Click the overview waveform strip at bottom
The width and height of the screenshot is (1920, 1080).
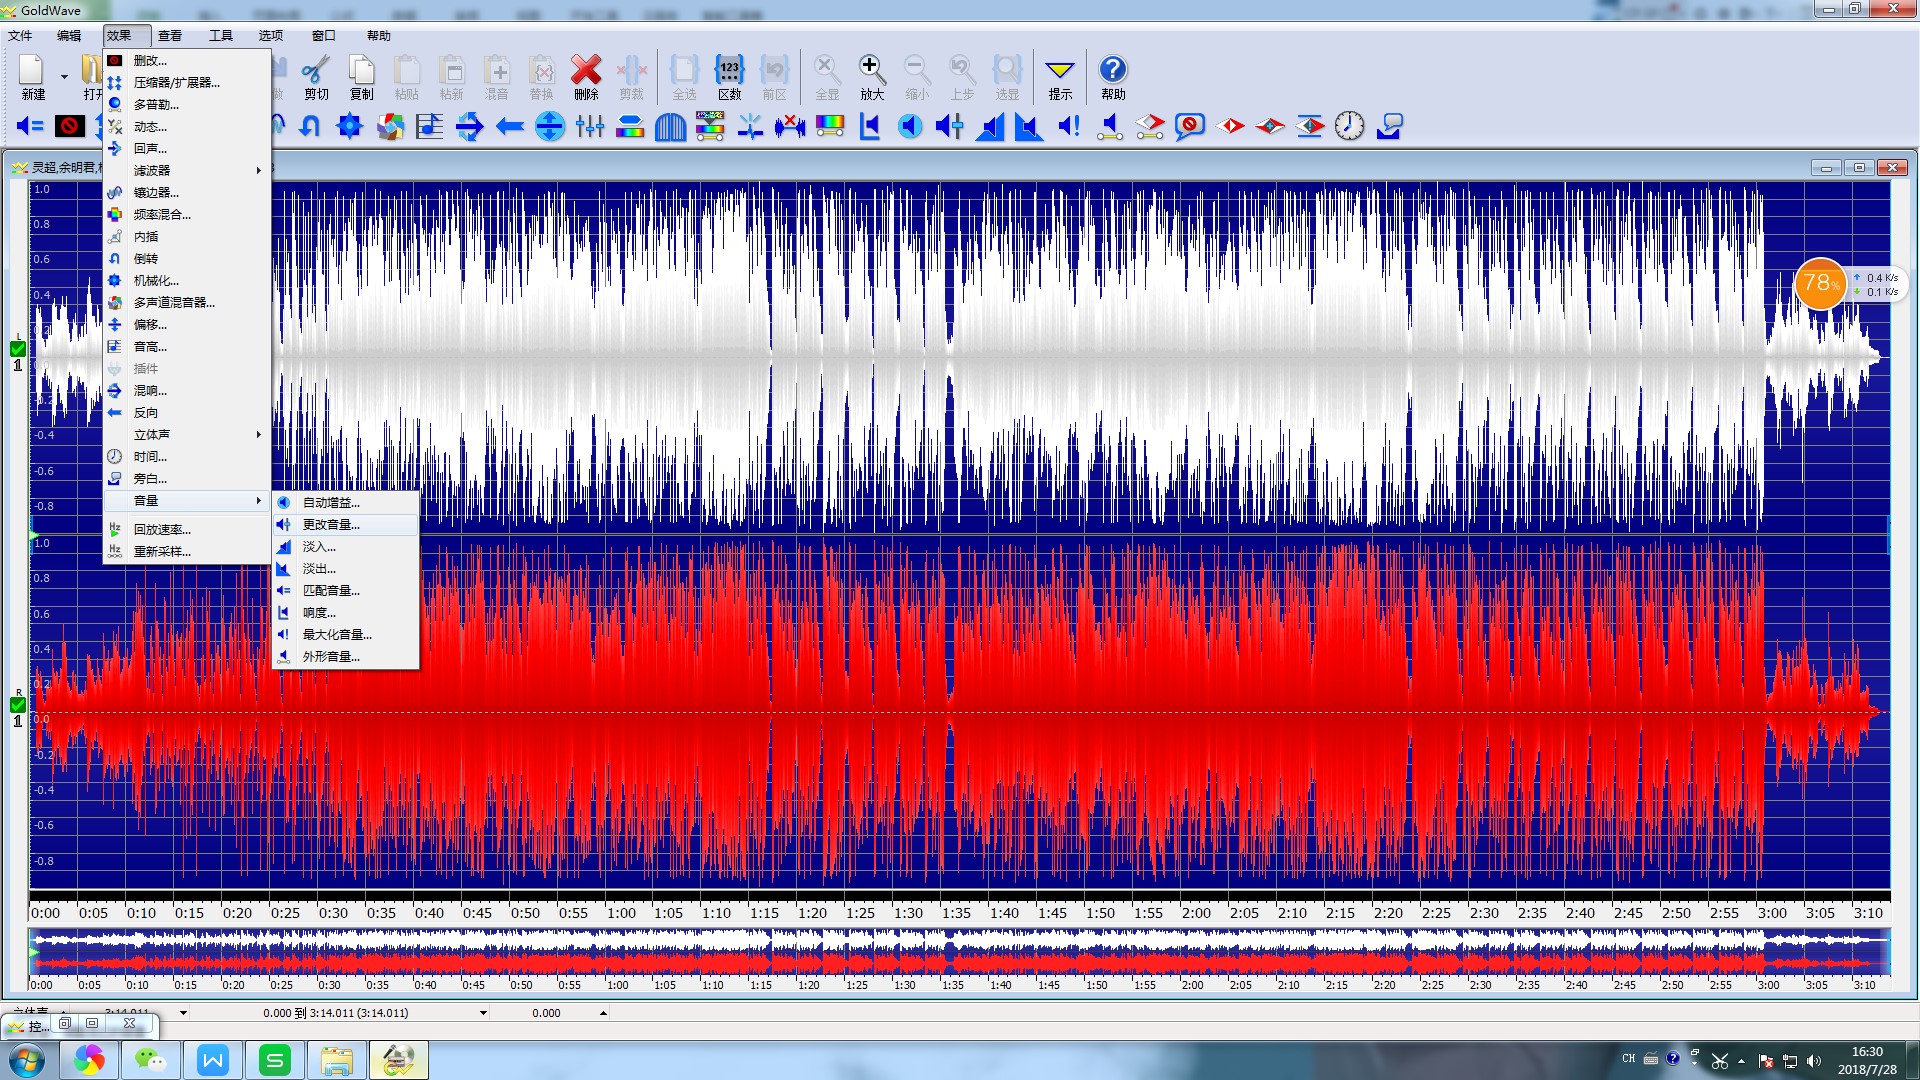[960, 952]
